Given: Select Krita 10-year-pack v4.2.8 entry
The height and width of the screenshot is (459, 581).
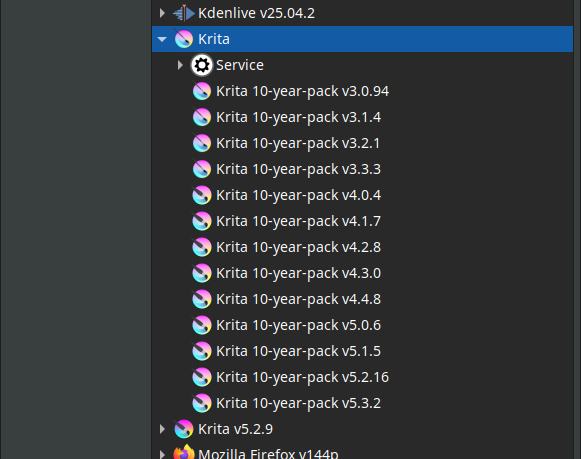Looking at the screenshot, I should point(298,247).
